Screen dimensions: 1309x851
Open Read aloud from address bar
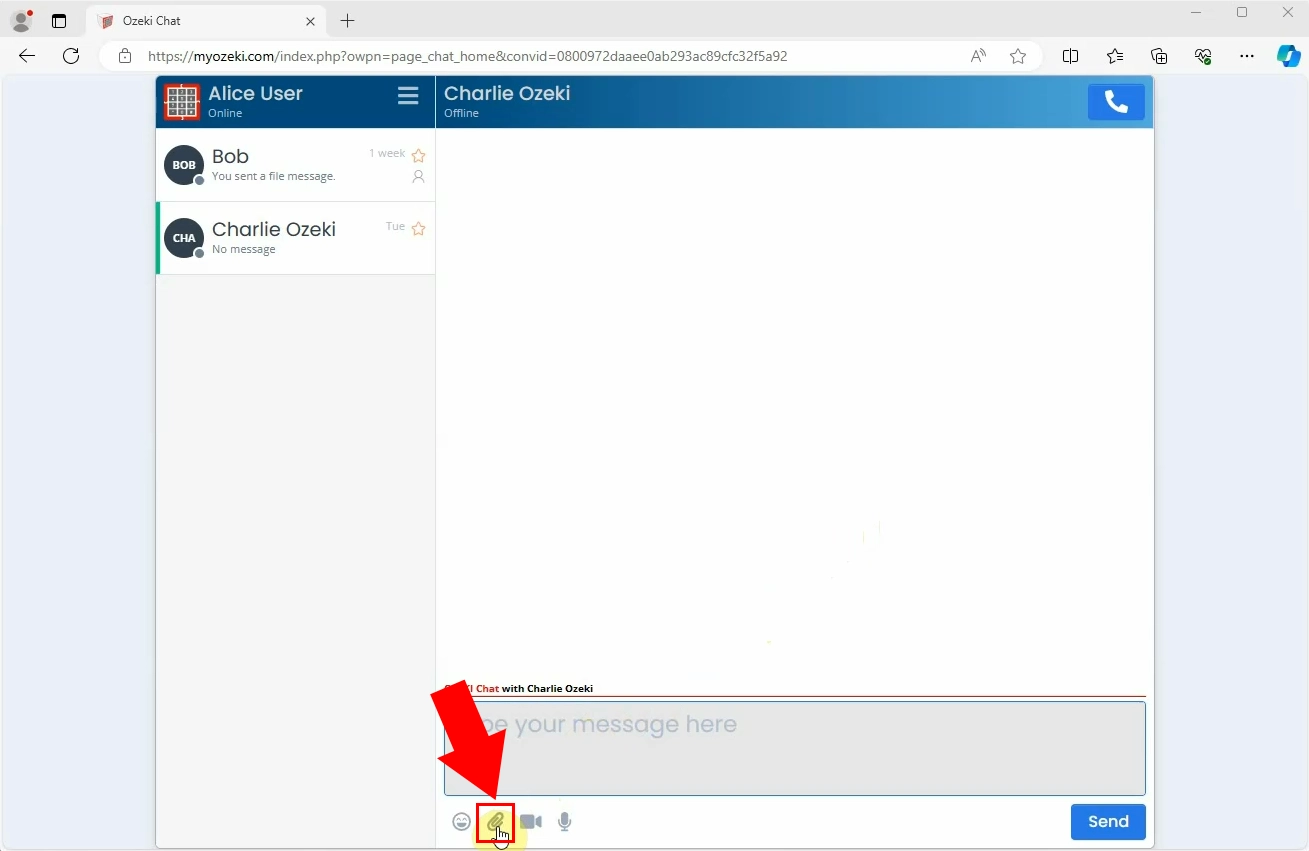(978, 56)
